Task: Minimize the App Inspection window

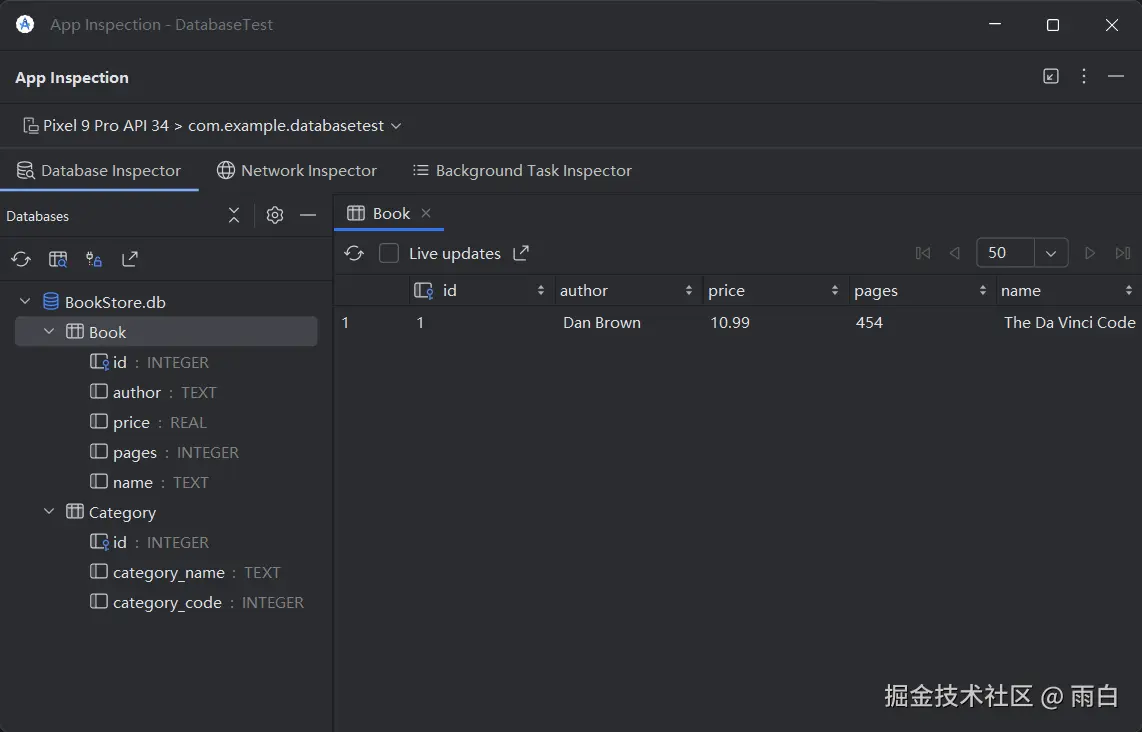Action: point(995,25)
